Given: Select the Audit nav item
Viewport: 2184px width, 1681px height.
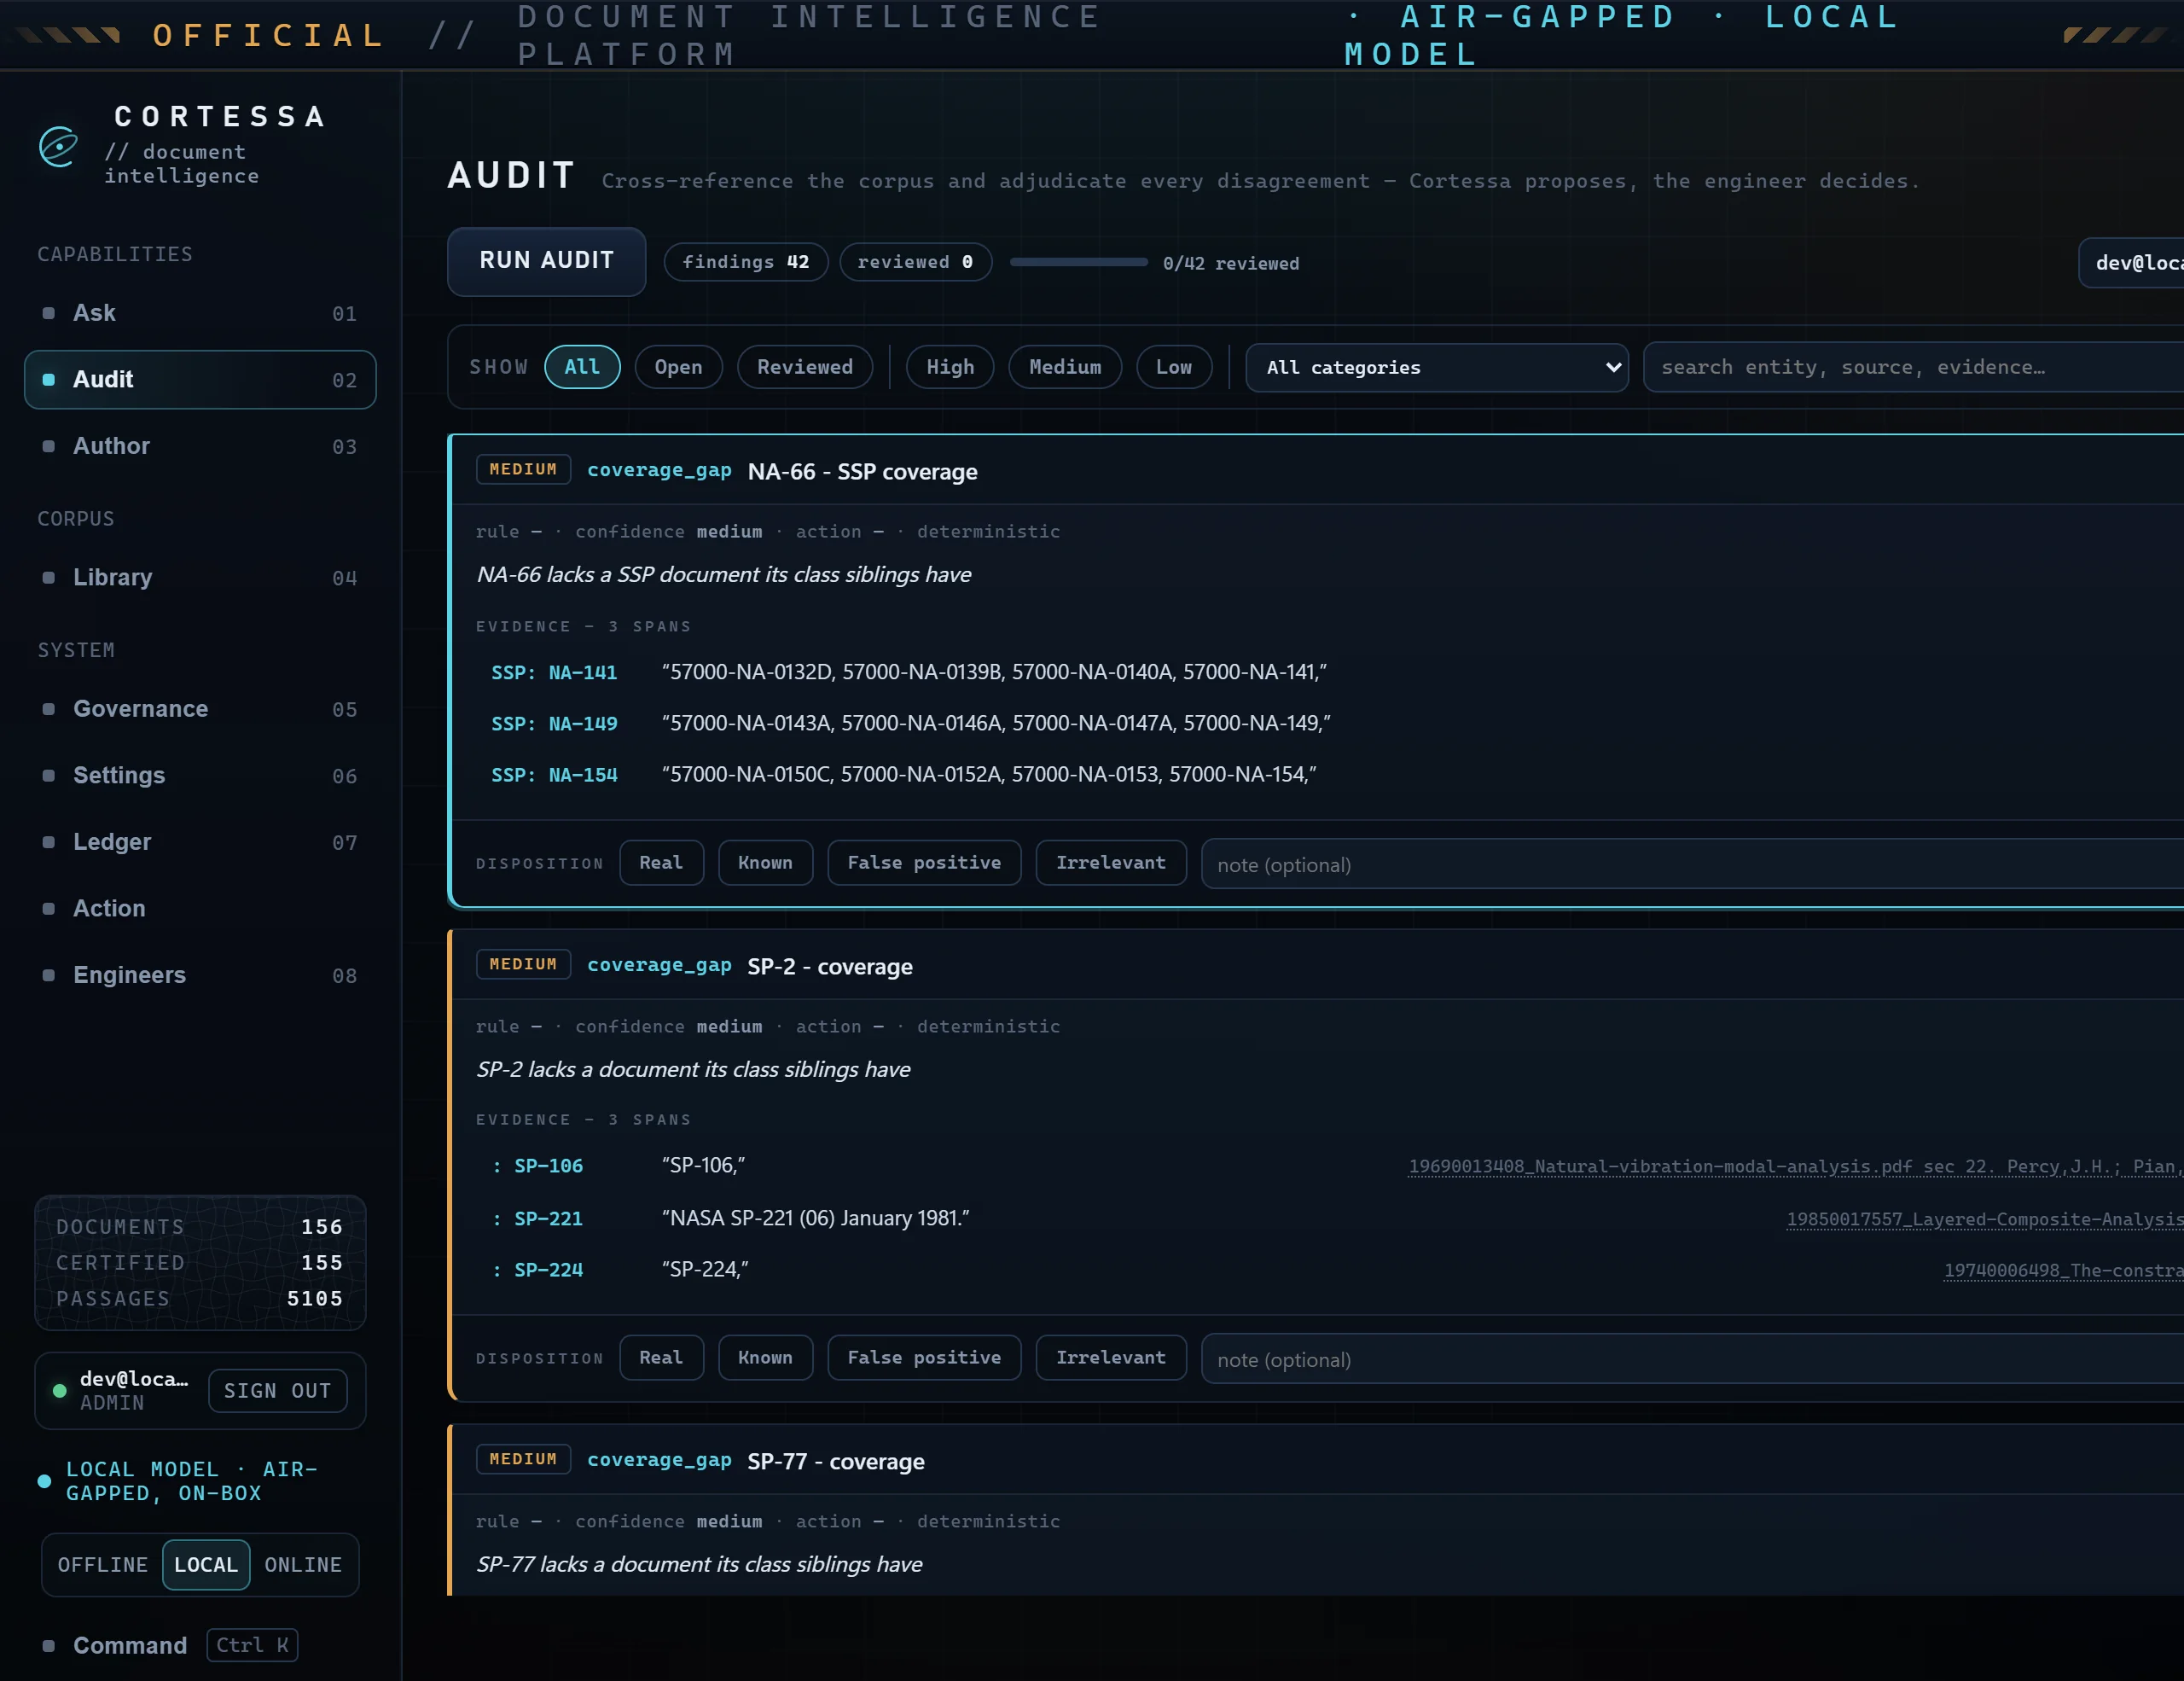Looking at the screenshot, I should click(x=200, y=380).
